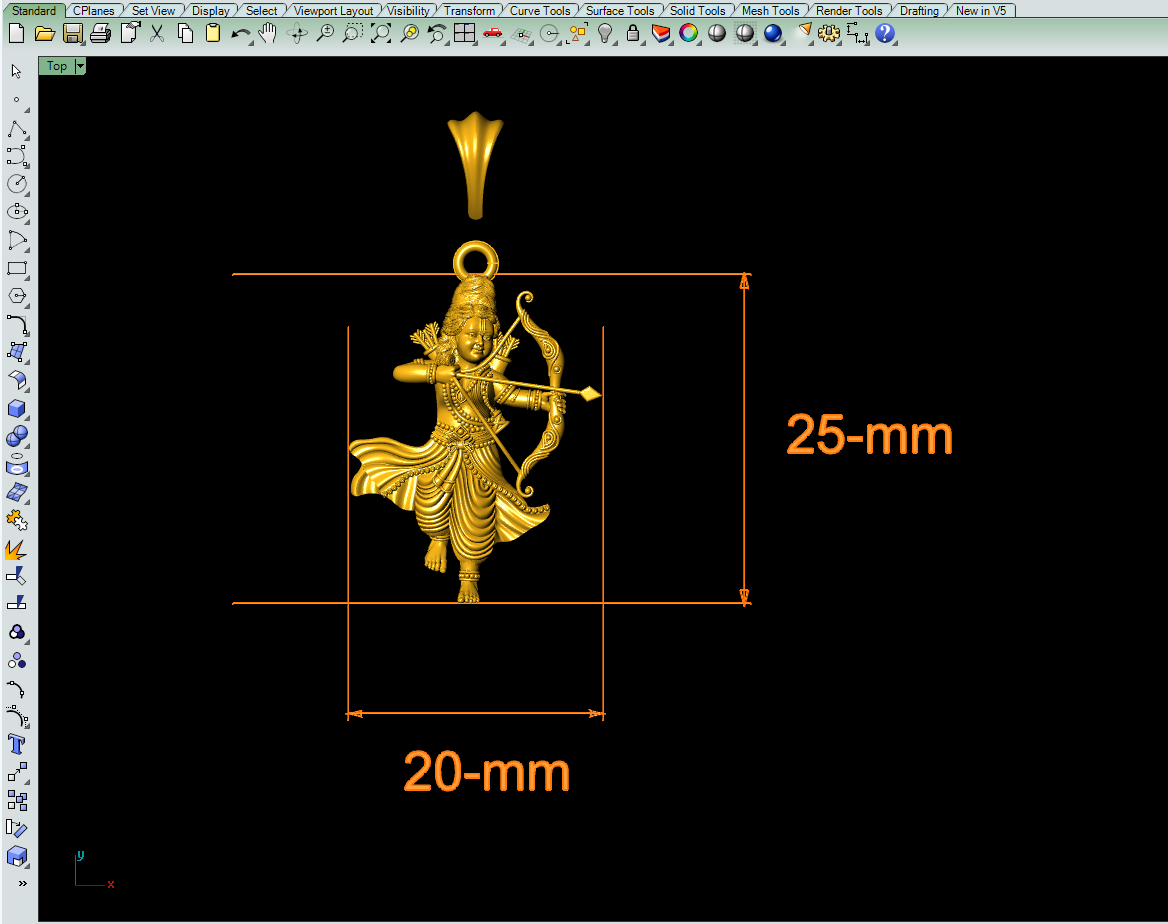Select the Circle drawing tool
Screen dimensions: 1168x924
tap(17, 184)
